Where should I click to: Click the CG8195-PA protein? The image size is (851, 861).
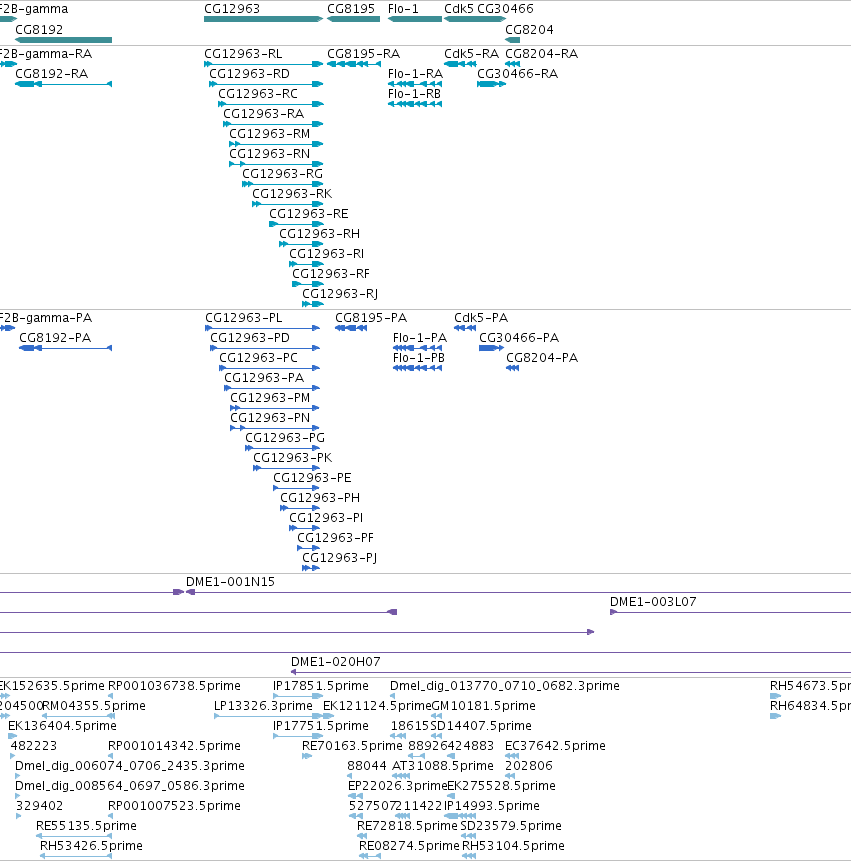(351, 328)
